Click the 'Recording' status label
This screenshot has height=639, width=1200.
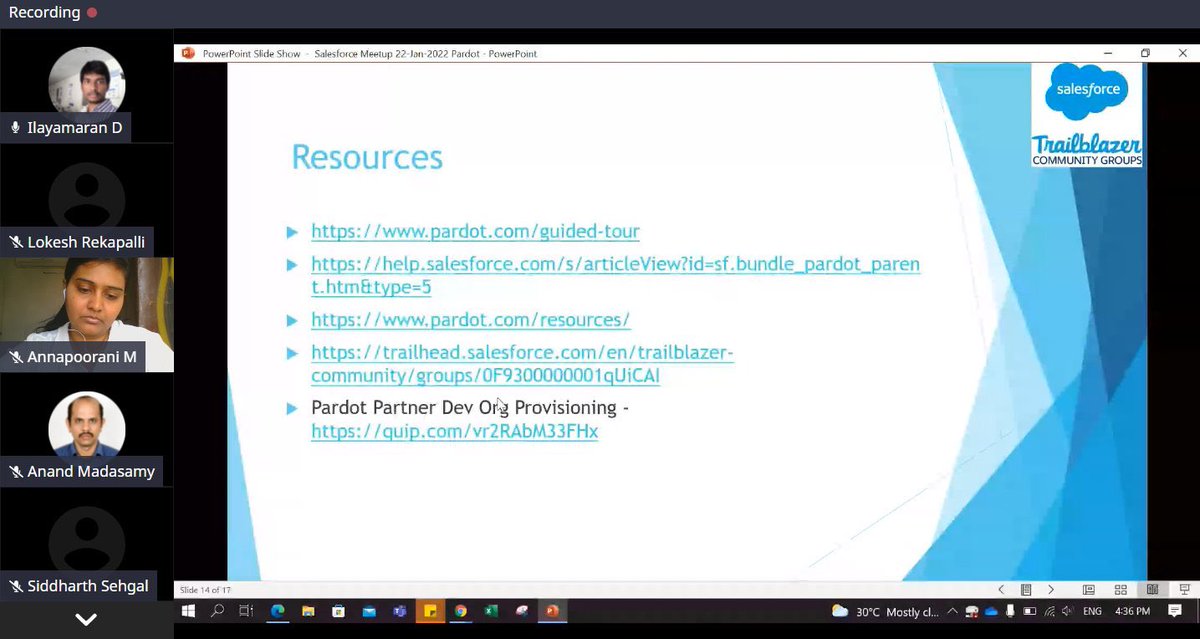(x=44, y=13)
